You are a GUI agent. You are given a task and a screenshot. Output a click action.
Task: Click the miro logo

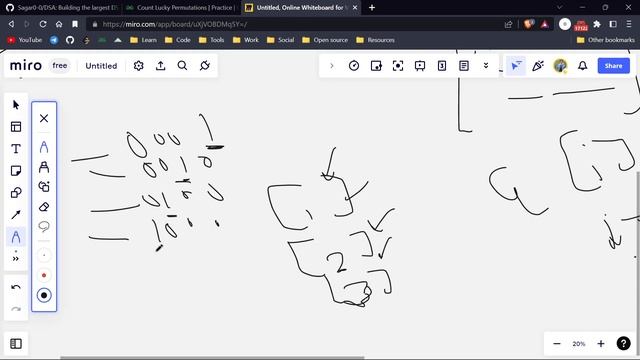point(26,66)
